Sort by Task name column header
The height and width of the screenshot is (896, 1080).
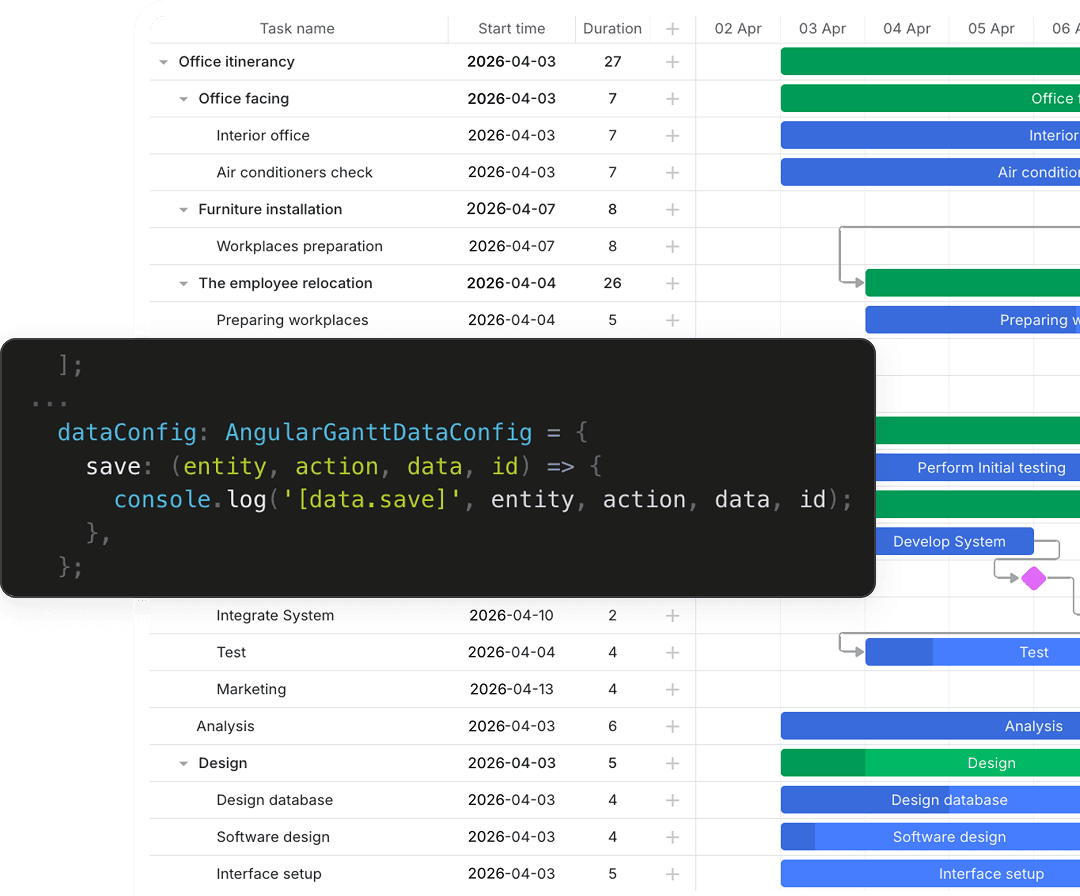point(297,29)
